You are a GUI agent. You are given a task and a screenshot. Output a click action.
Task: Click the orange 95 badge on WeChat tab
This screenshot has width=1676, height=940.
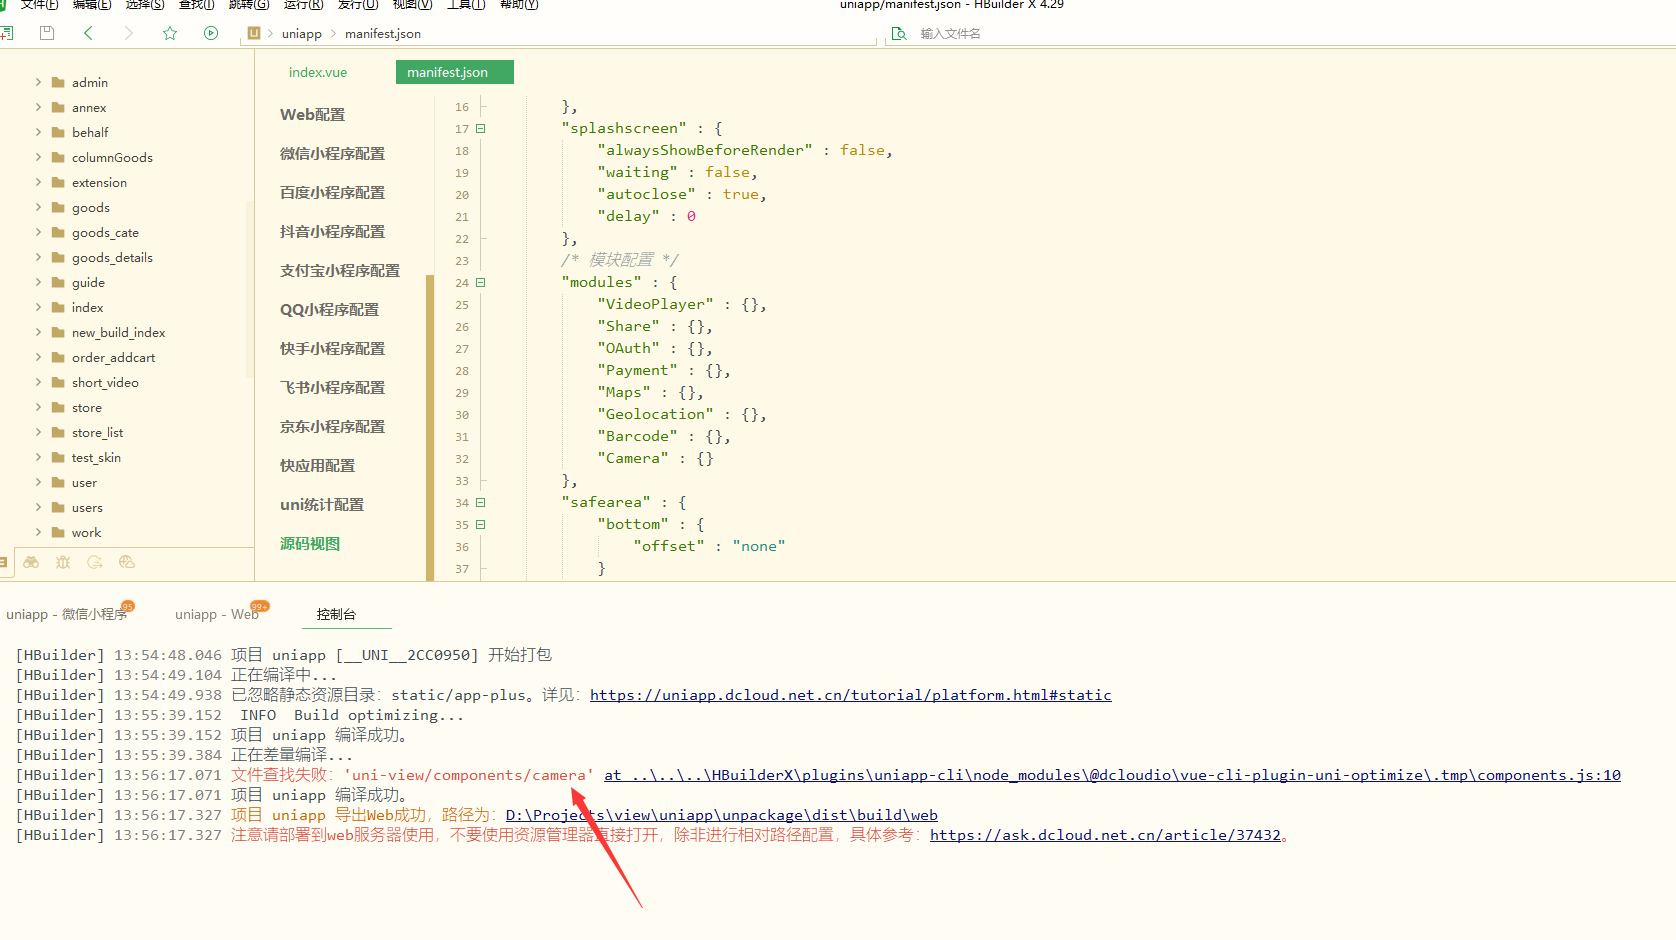[x=128, y=606]
